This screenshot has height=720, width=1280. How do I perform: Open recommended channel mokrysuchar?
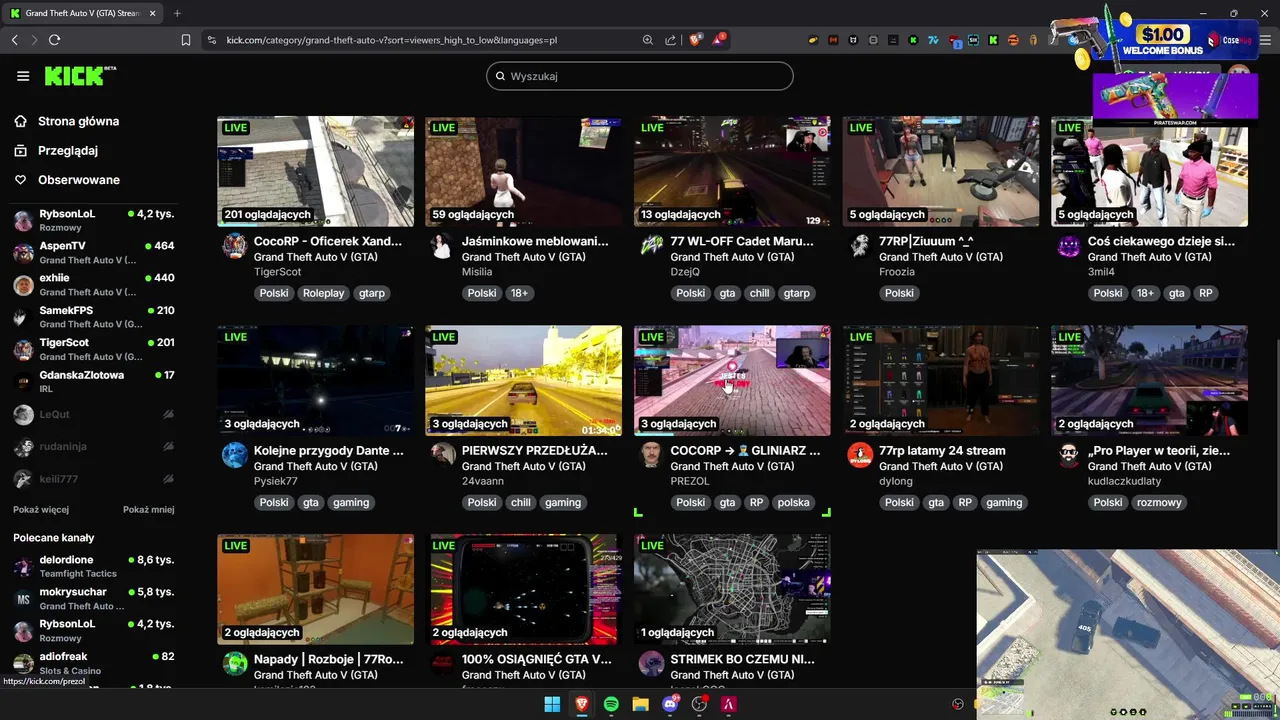pyautogui.click(x=93, y=598)
